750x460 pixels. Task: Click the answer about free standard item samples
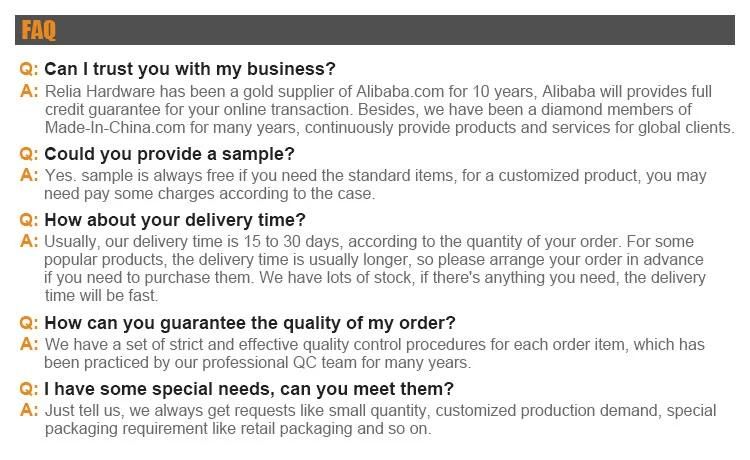tap(375, 185)
